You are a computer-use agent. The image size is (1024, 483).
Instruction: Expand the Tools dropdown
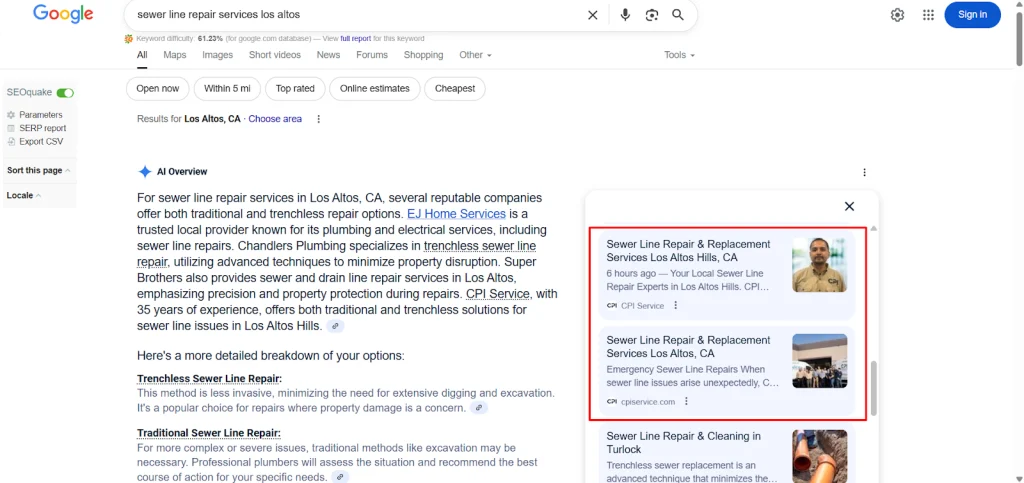679,55
